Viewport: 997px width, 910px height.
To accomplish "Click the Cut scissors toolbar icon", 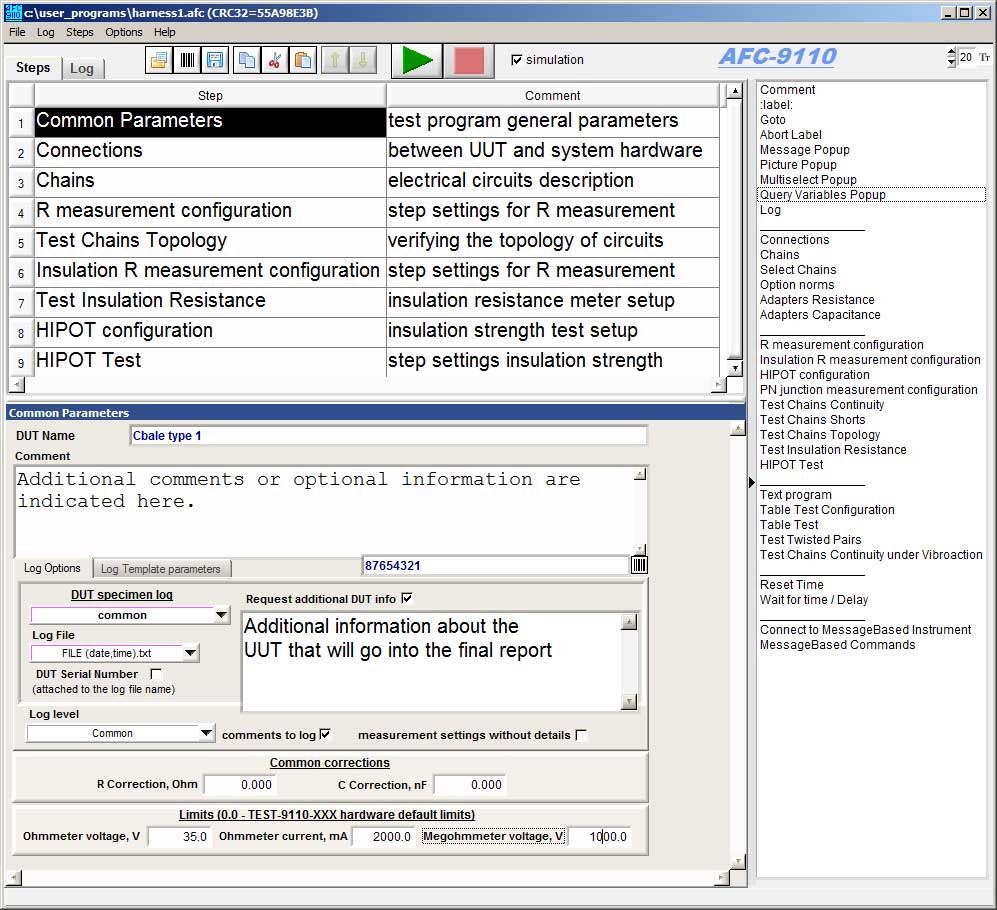I will pyautogui.click(x=275, y=60).
